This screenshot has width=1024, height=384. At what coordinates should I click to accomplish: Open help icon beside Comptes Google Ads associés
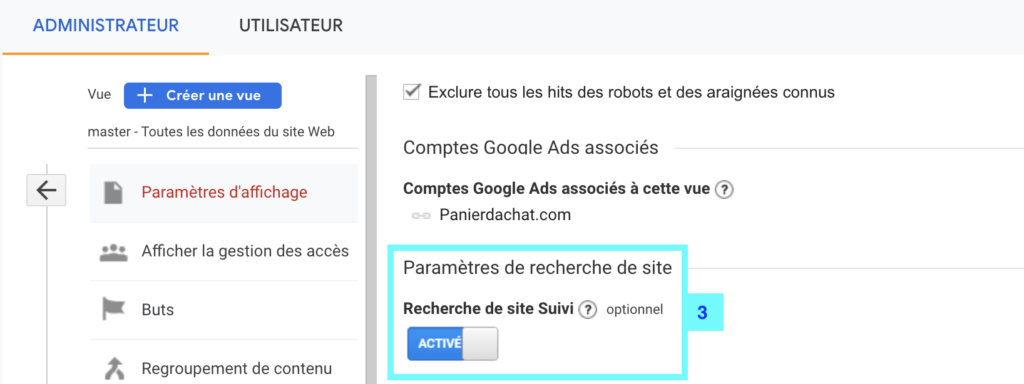724,190
